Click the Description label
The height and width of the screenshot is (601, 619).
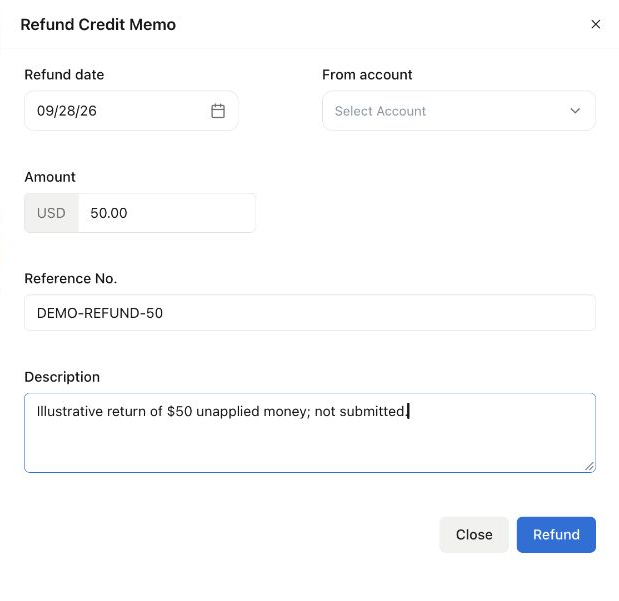click(62, 377)
